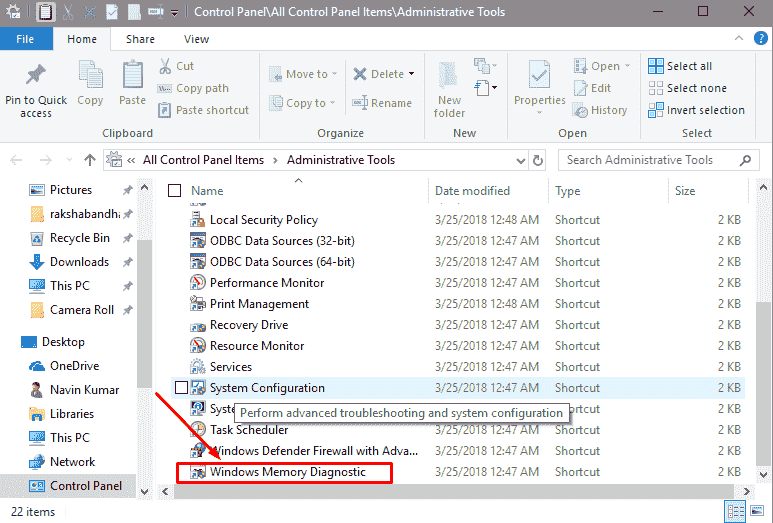773x523 pixels.
Task: Click the Cut scissors icon
Action: 165,66
